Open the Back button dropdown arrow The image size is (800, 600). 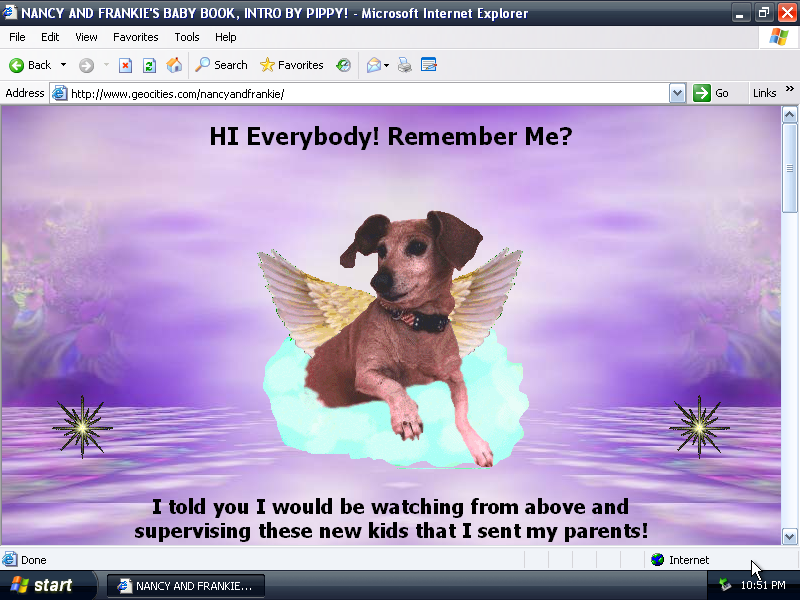63,64
